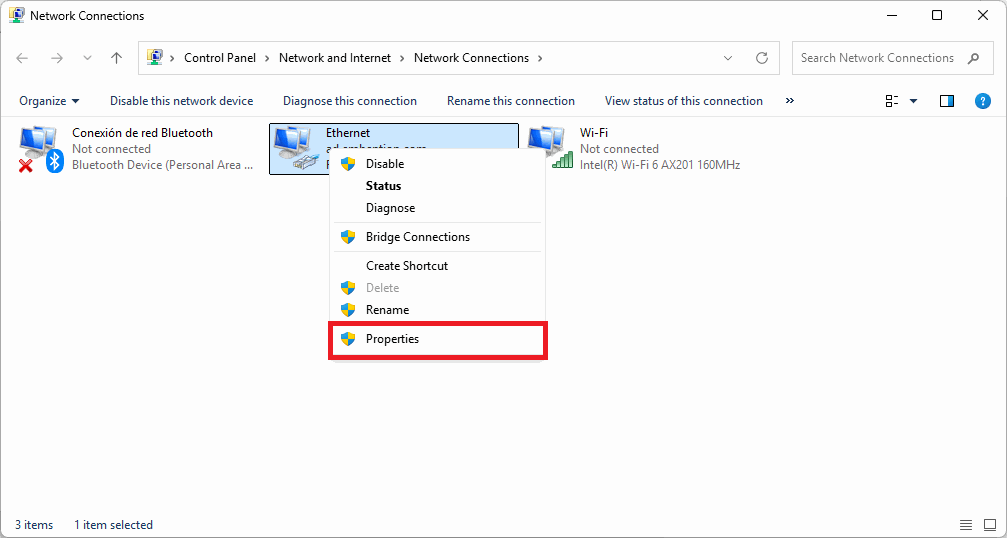Screen dimensions: 1007x538
Task: Click the Search Network Connections field
Action: pos(877,58)
